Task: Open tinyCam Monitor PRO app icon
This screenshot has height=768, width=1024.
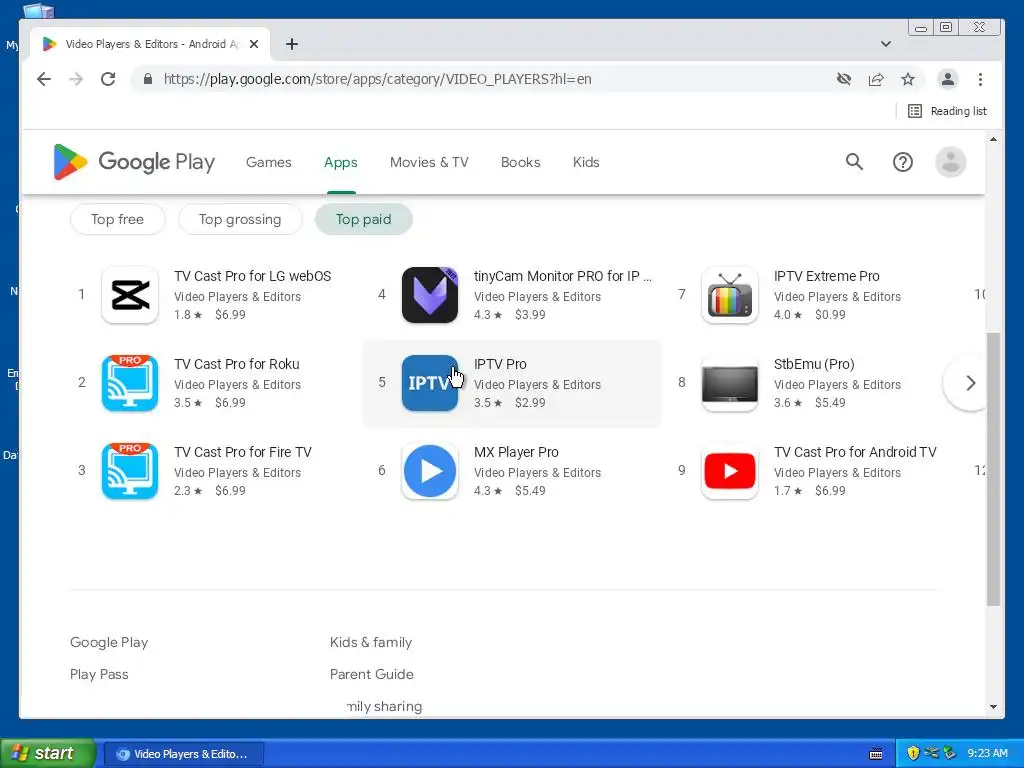Action: point(430,295)
